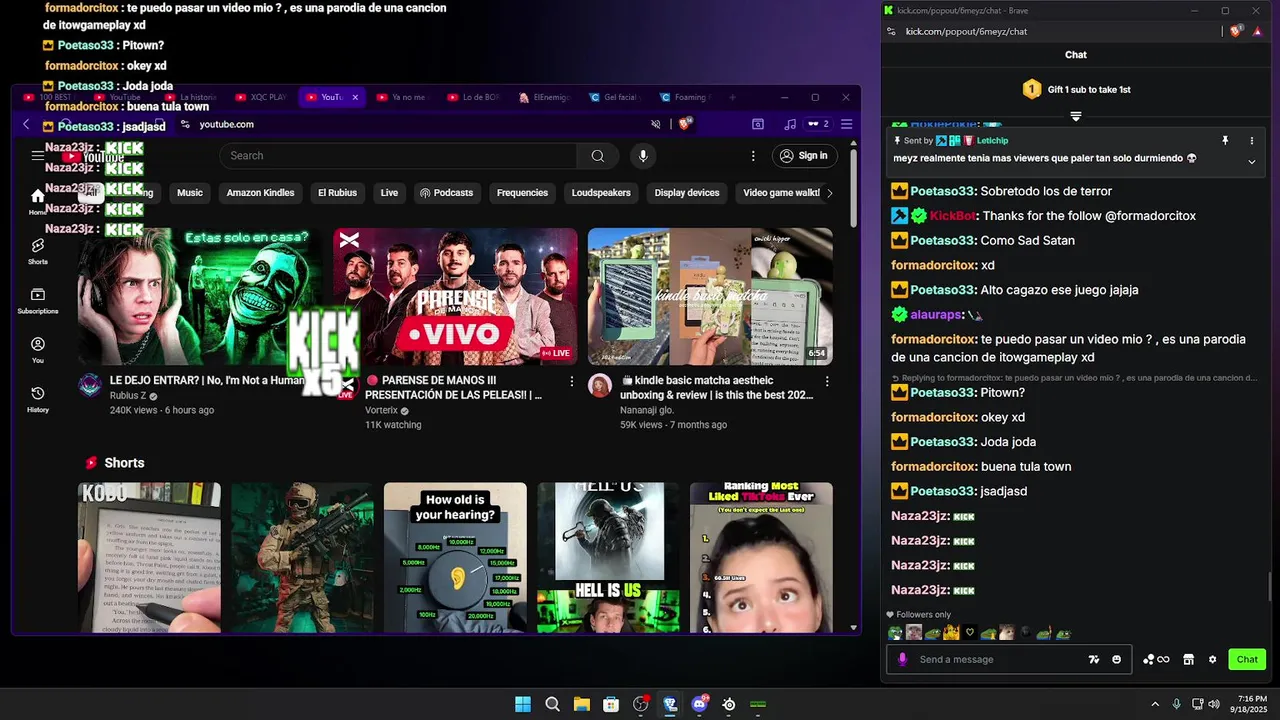Open History in the YouTube sidebar
This screenshot has width=1280, height=720.
pos(38,399)
